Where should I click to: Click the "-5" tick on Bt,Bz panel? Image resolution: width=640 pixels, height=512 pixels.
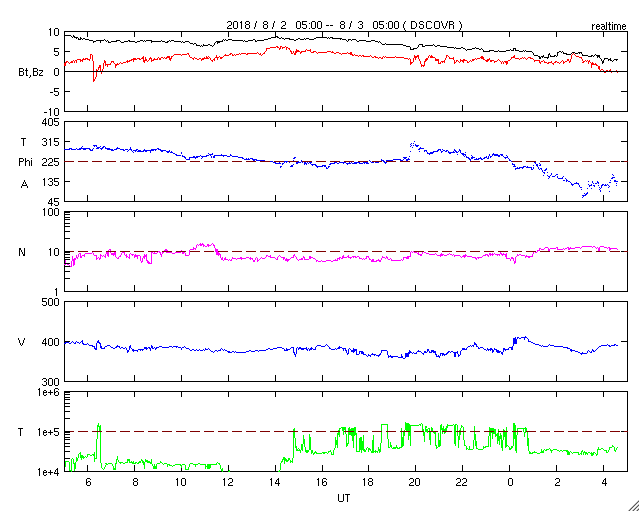click(55, 92)
